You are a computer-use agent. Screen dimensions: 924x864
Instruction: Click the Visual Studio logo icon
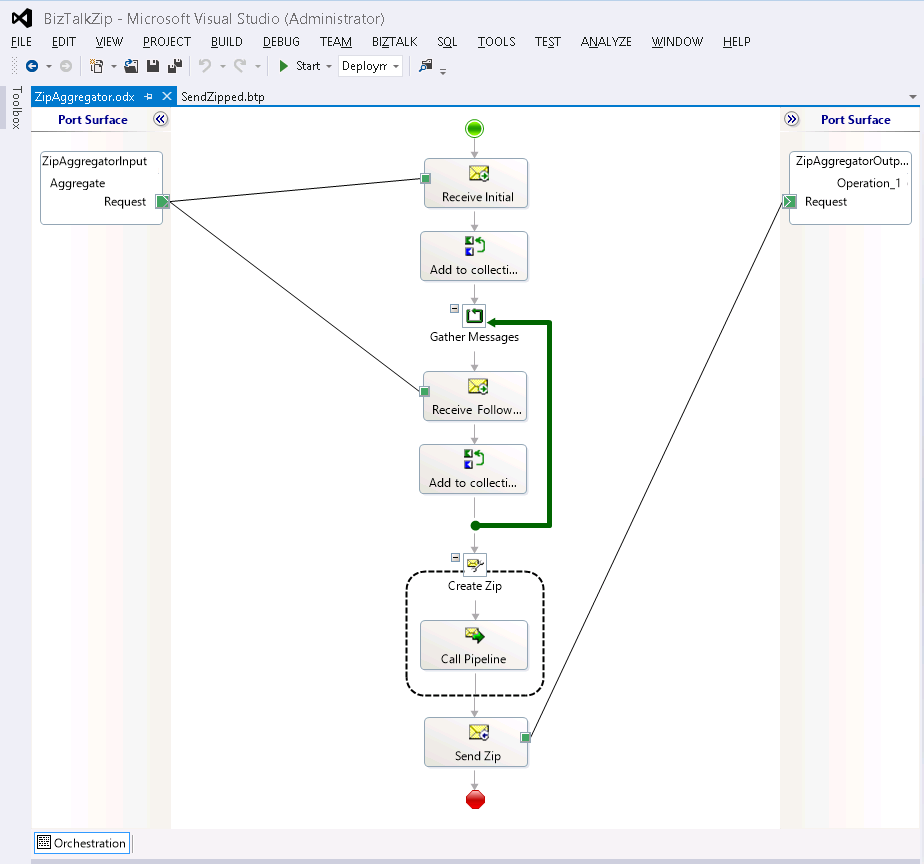22,18
